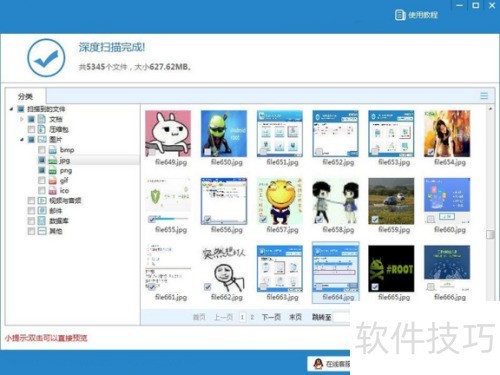The image size is (500, 375).
Task: Check the 视频与音频 checkbox
Action: 31,201
